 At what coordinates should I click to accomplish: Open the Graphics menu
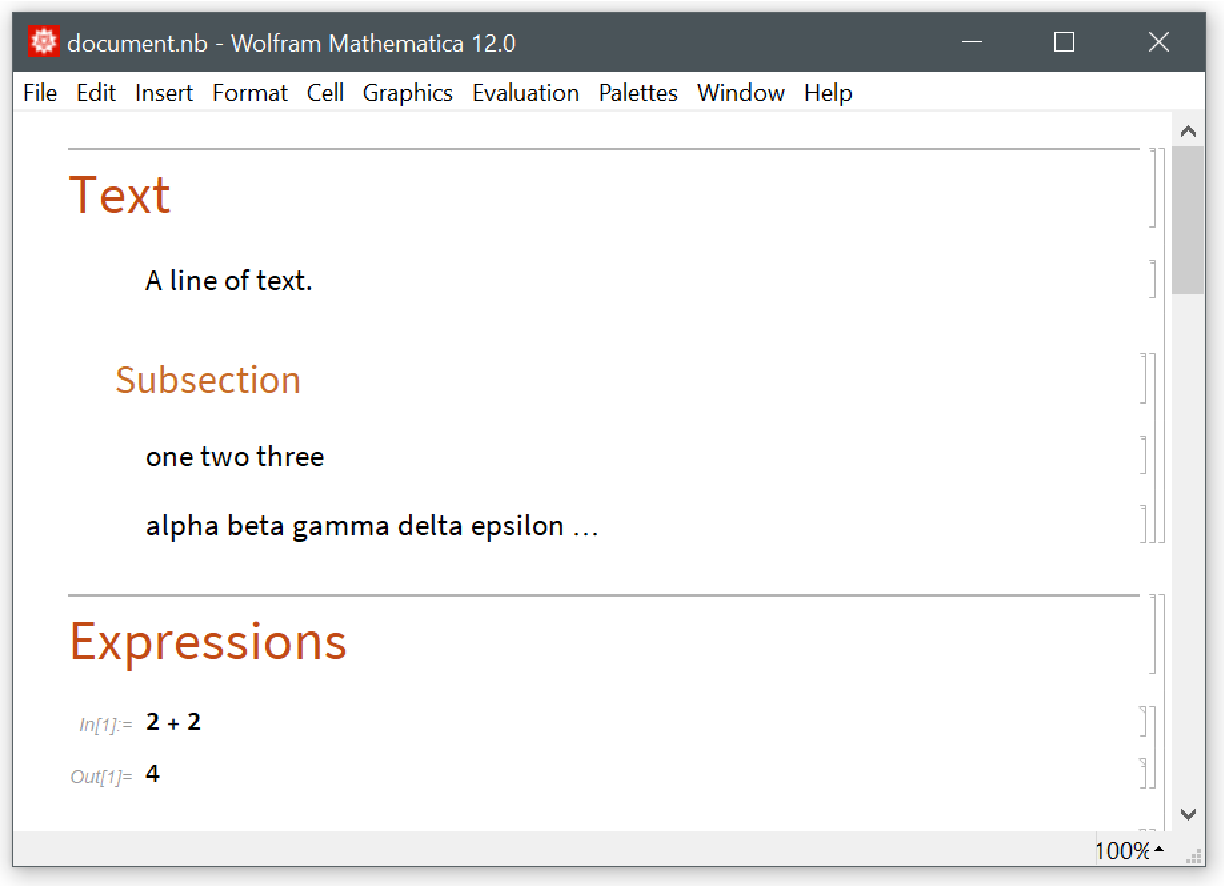pyautogui.click(x=407, y=93)
